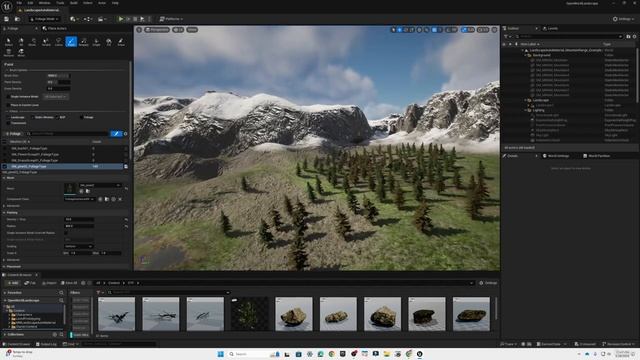
Task: Toggle the Landscape filter checkbox
Action: click(8, 117)
